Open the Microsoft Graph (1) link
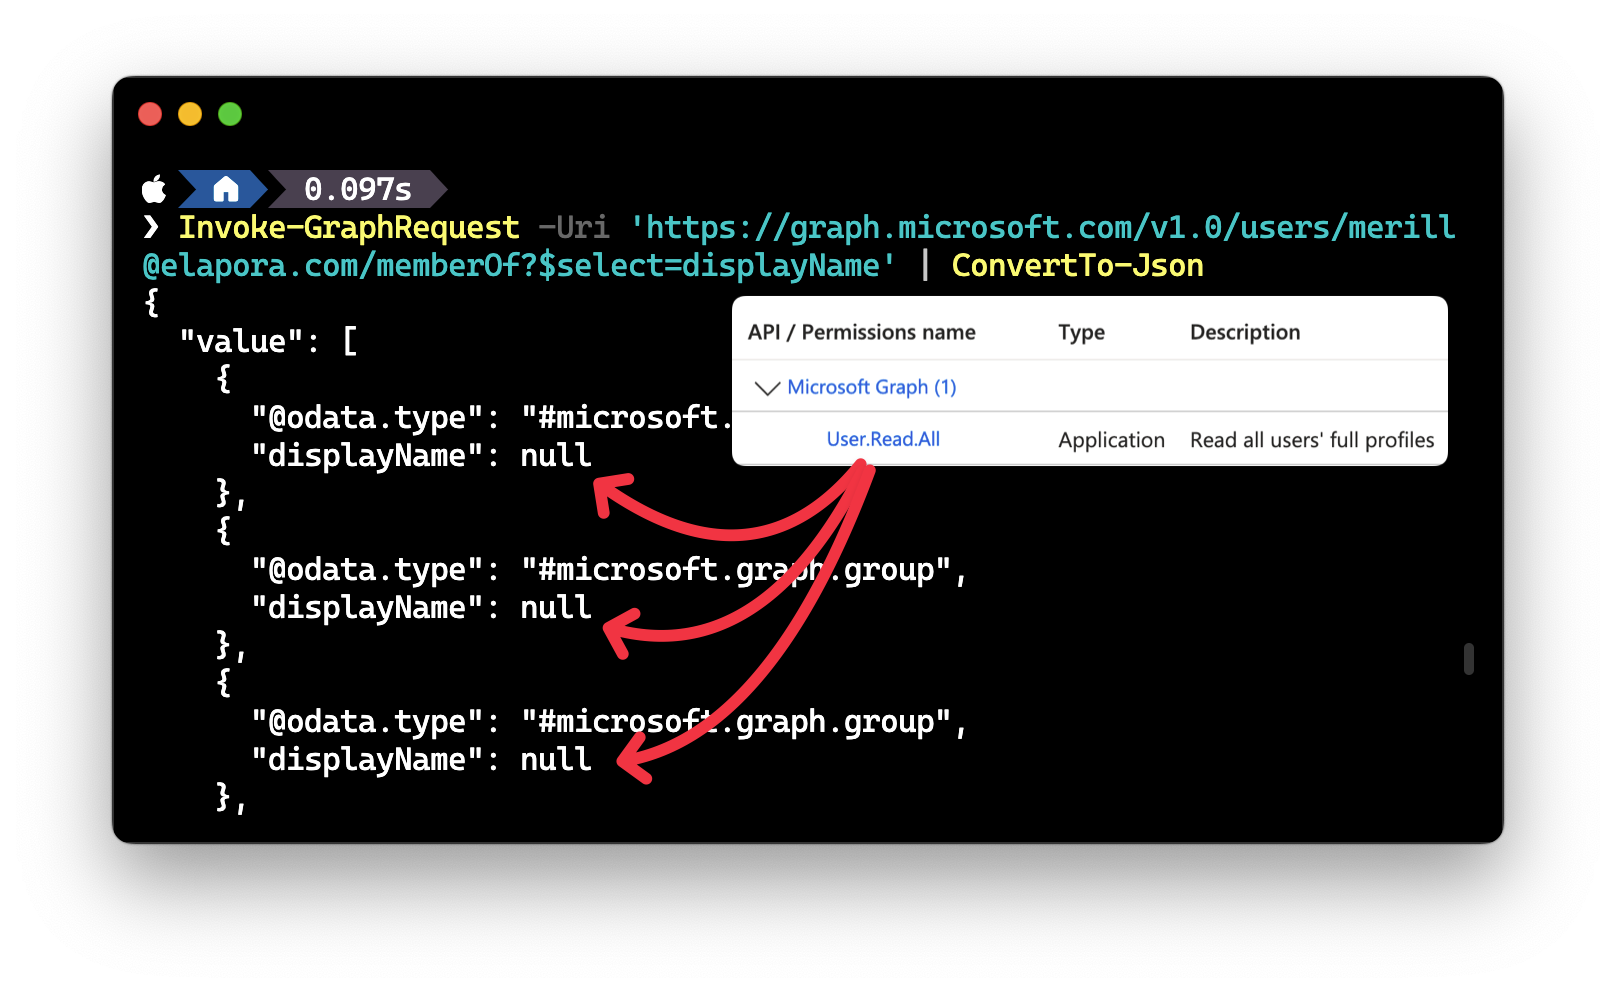Viewport: 1616px width, 992px height. 872,387
